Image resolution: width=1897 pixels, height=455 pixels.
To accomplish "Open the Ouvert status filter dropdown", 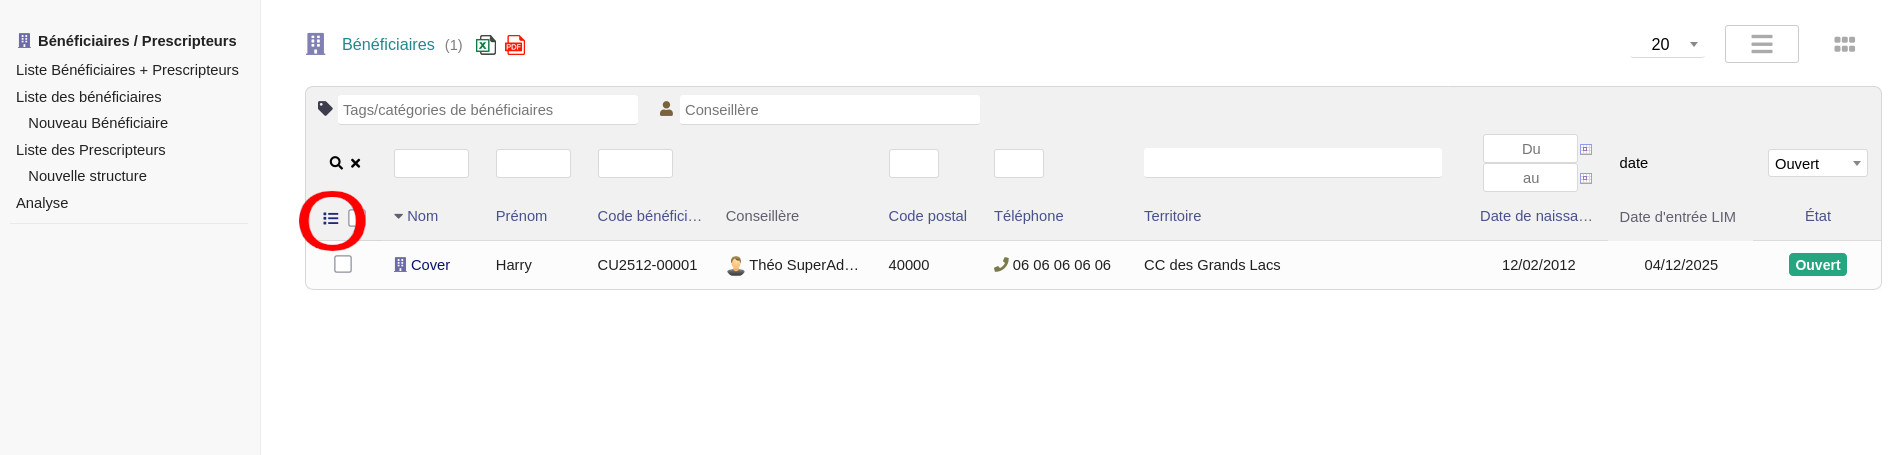I will [1817, 164].
